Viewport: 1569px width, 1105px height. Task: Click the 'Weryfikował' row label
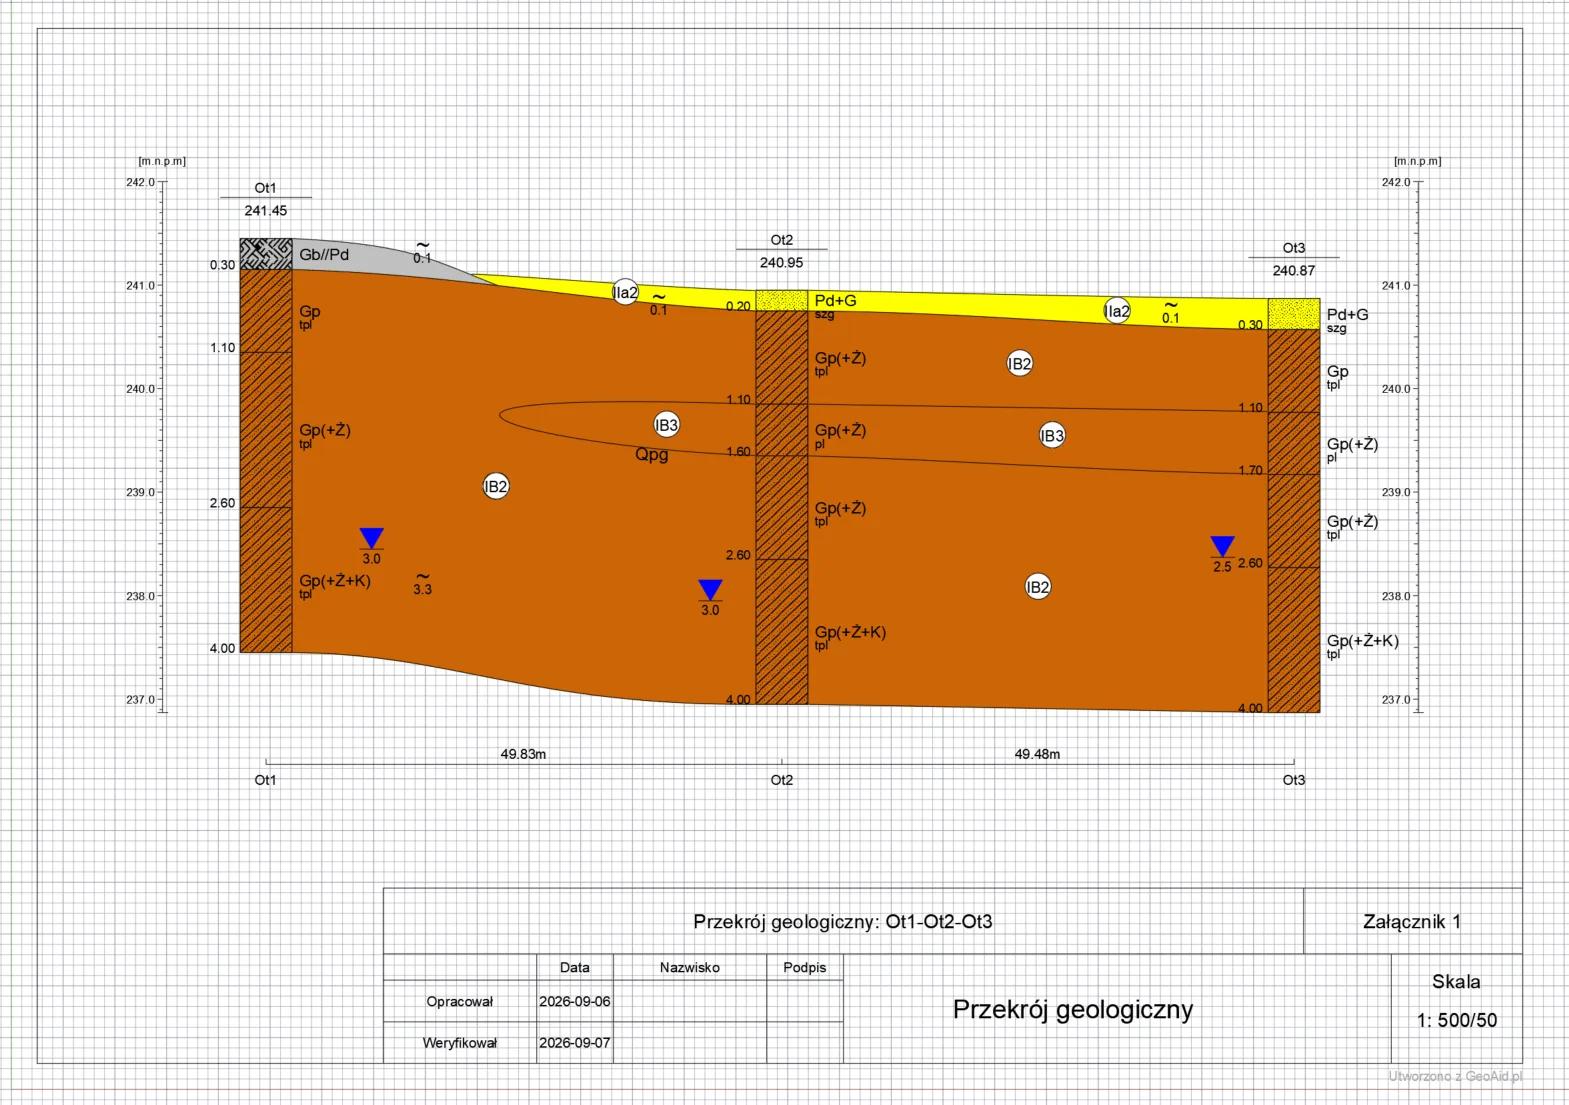click(460, 1043)
